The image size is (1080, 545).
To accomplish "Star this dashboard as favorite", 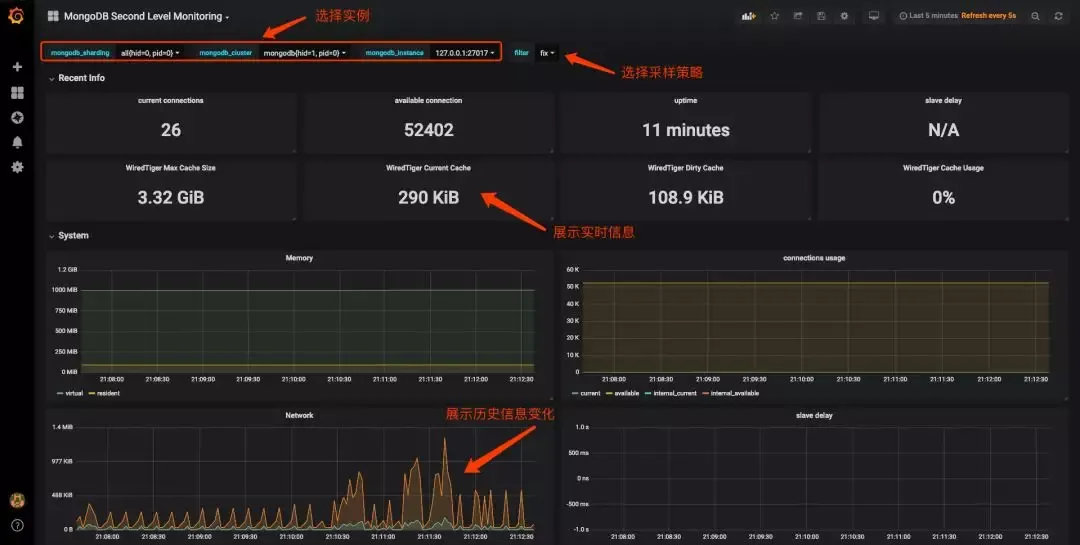I will click(x=774, y=16).
